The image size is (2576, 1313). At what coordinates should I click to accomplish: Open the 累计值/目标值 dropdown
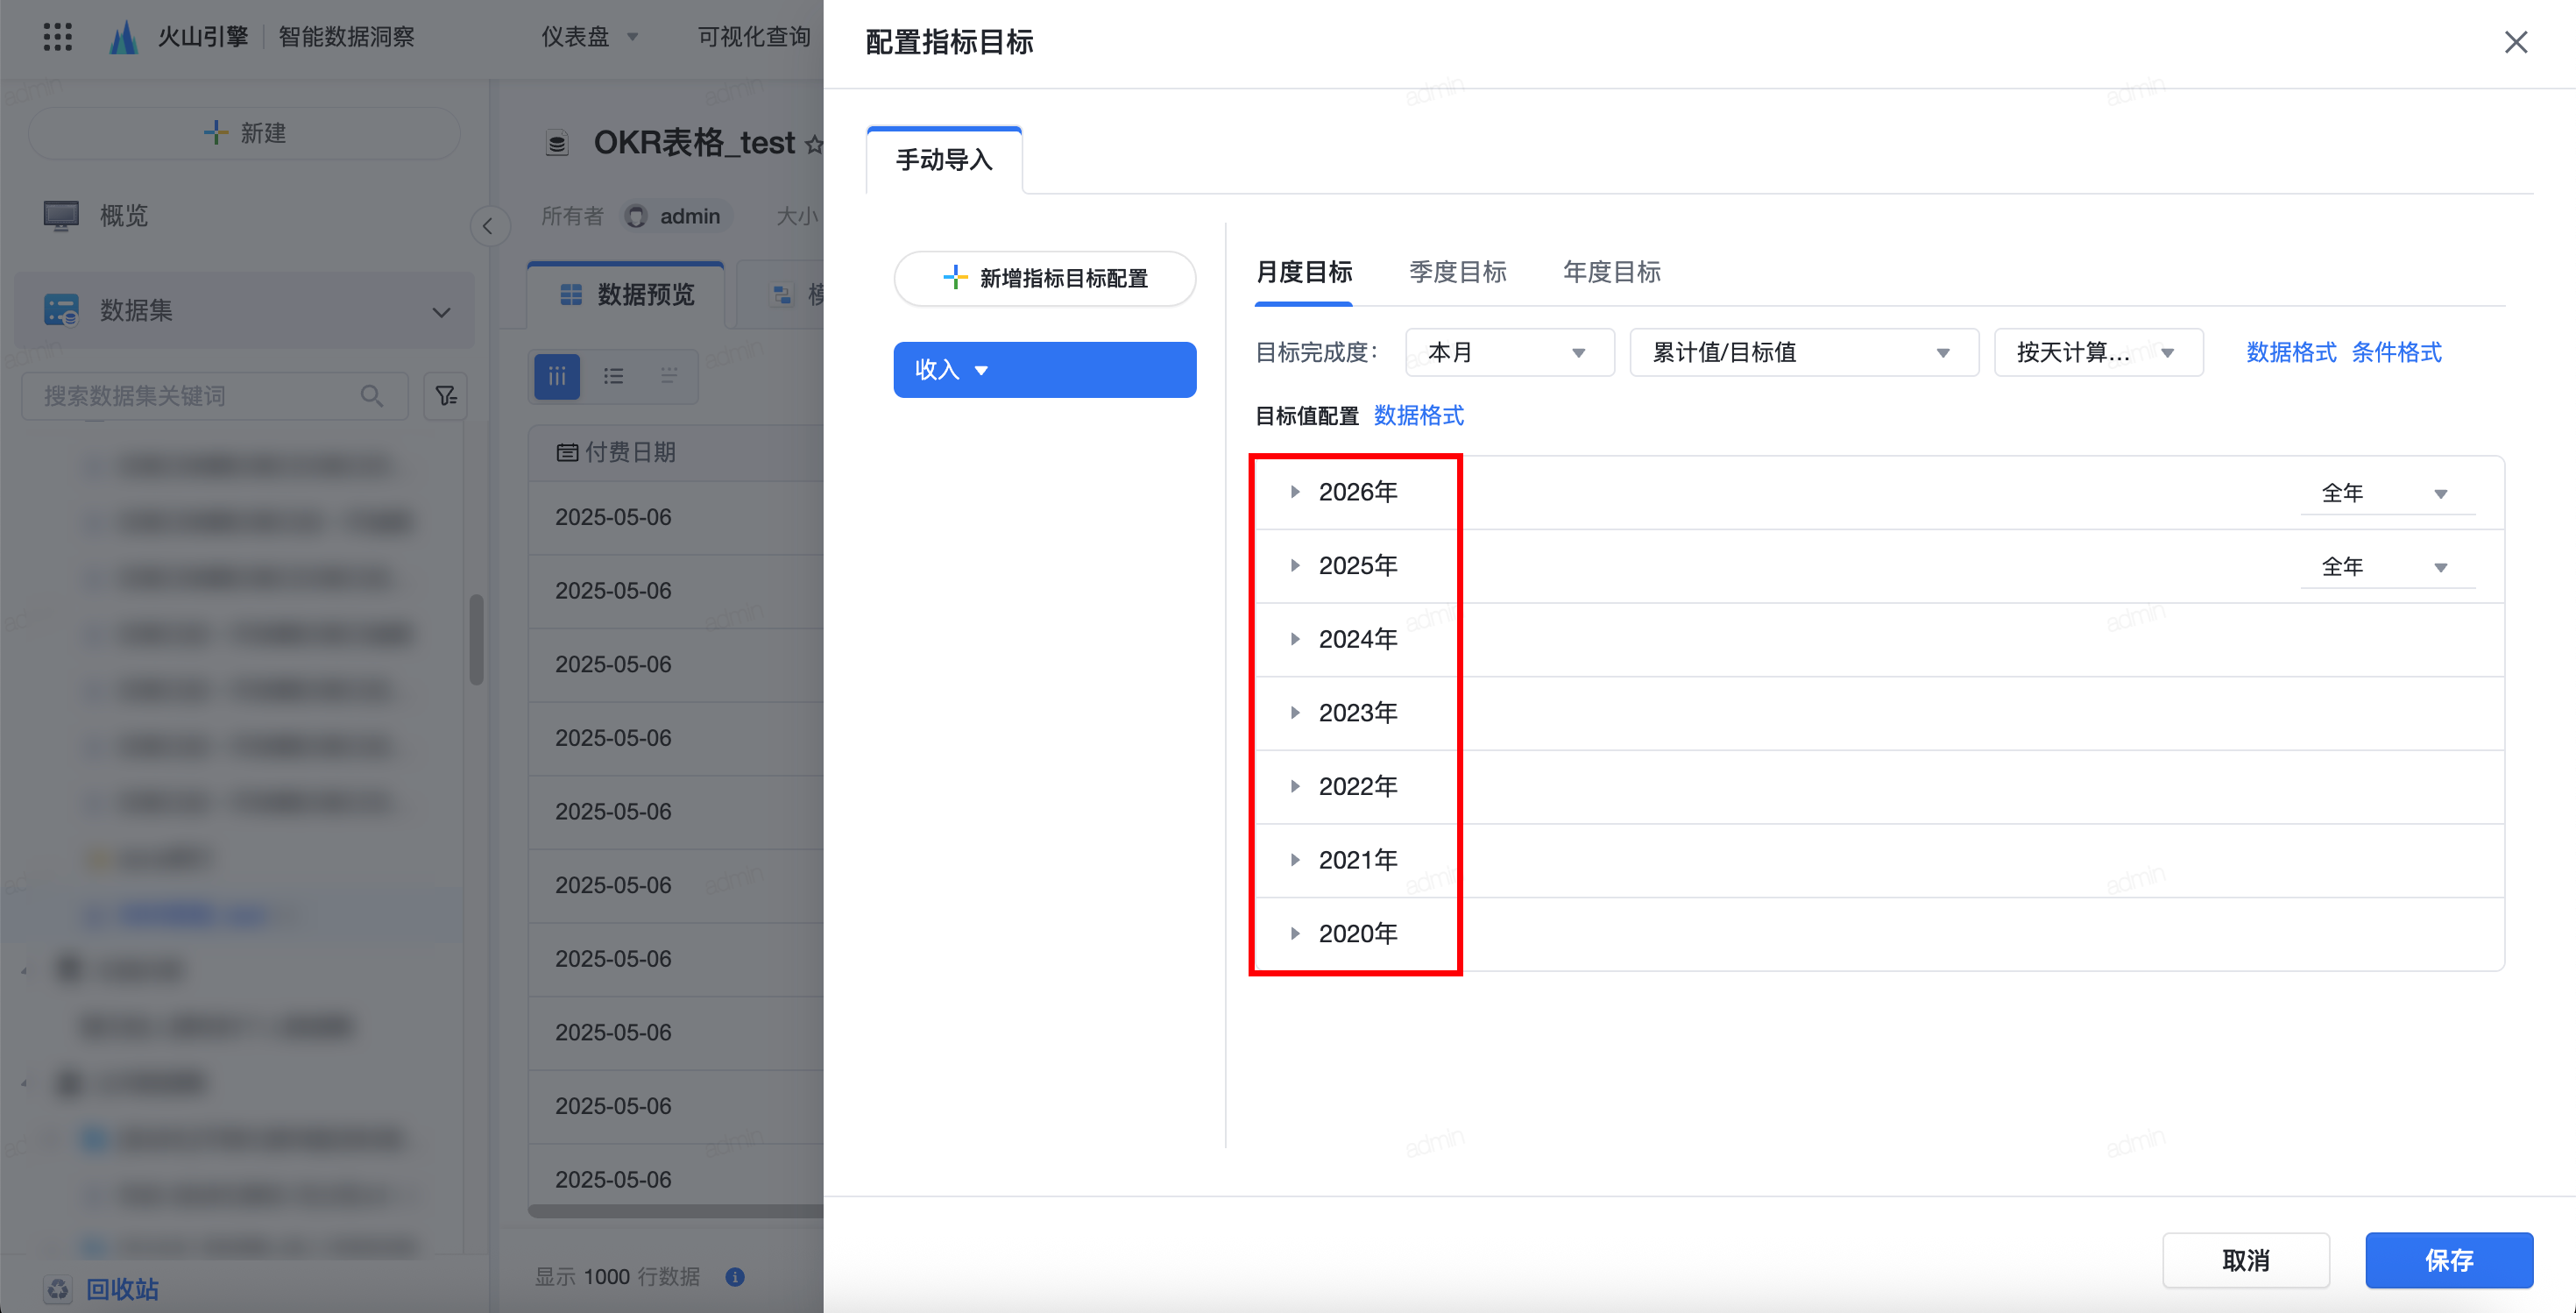[x=1803, y=352]
